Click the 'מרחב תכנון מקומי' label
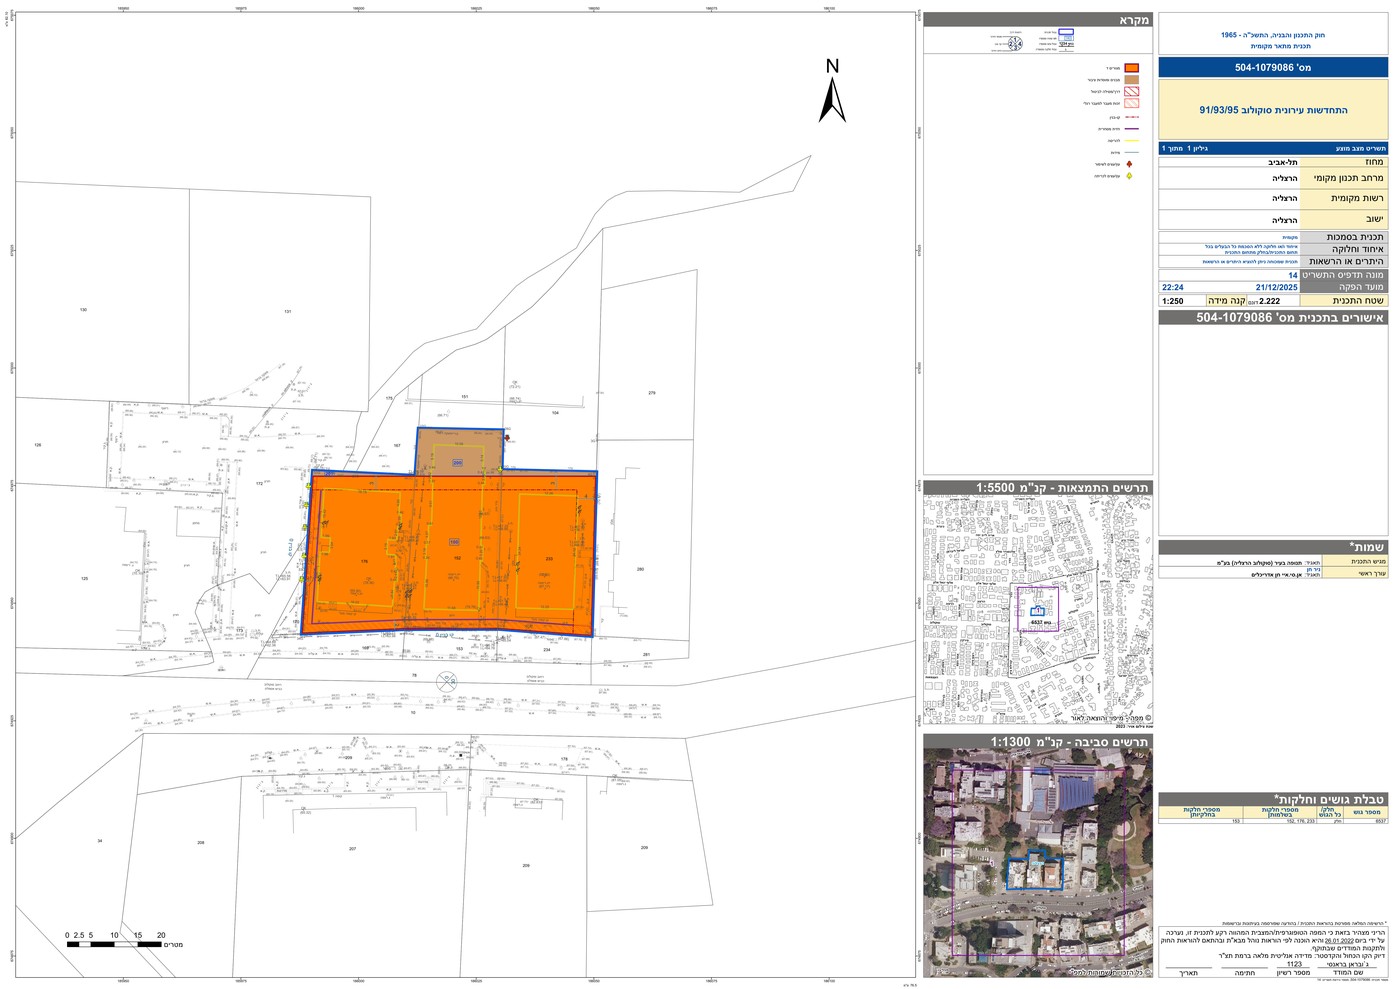 [1348, 178]
